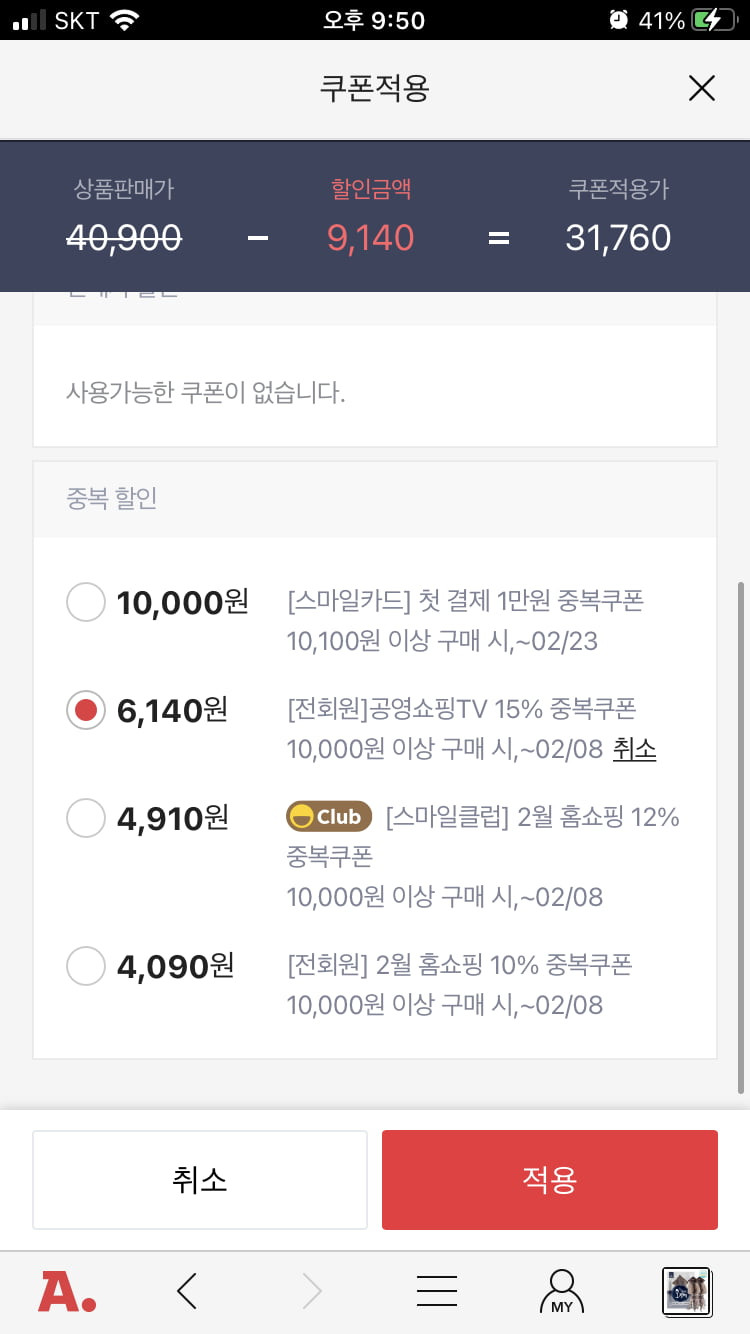Tap the Wi-Fi signal icon in status bar
Image resolution: width=750 pixels, height=1334 pixels.
point(124,20)
